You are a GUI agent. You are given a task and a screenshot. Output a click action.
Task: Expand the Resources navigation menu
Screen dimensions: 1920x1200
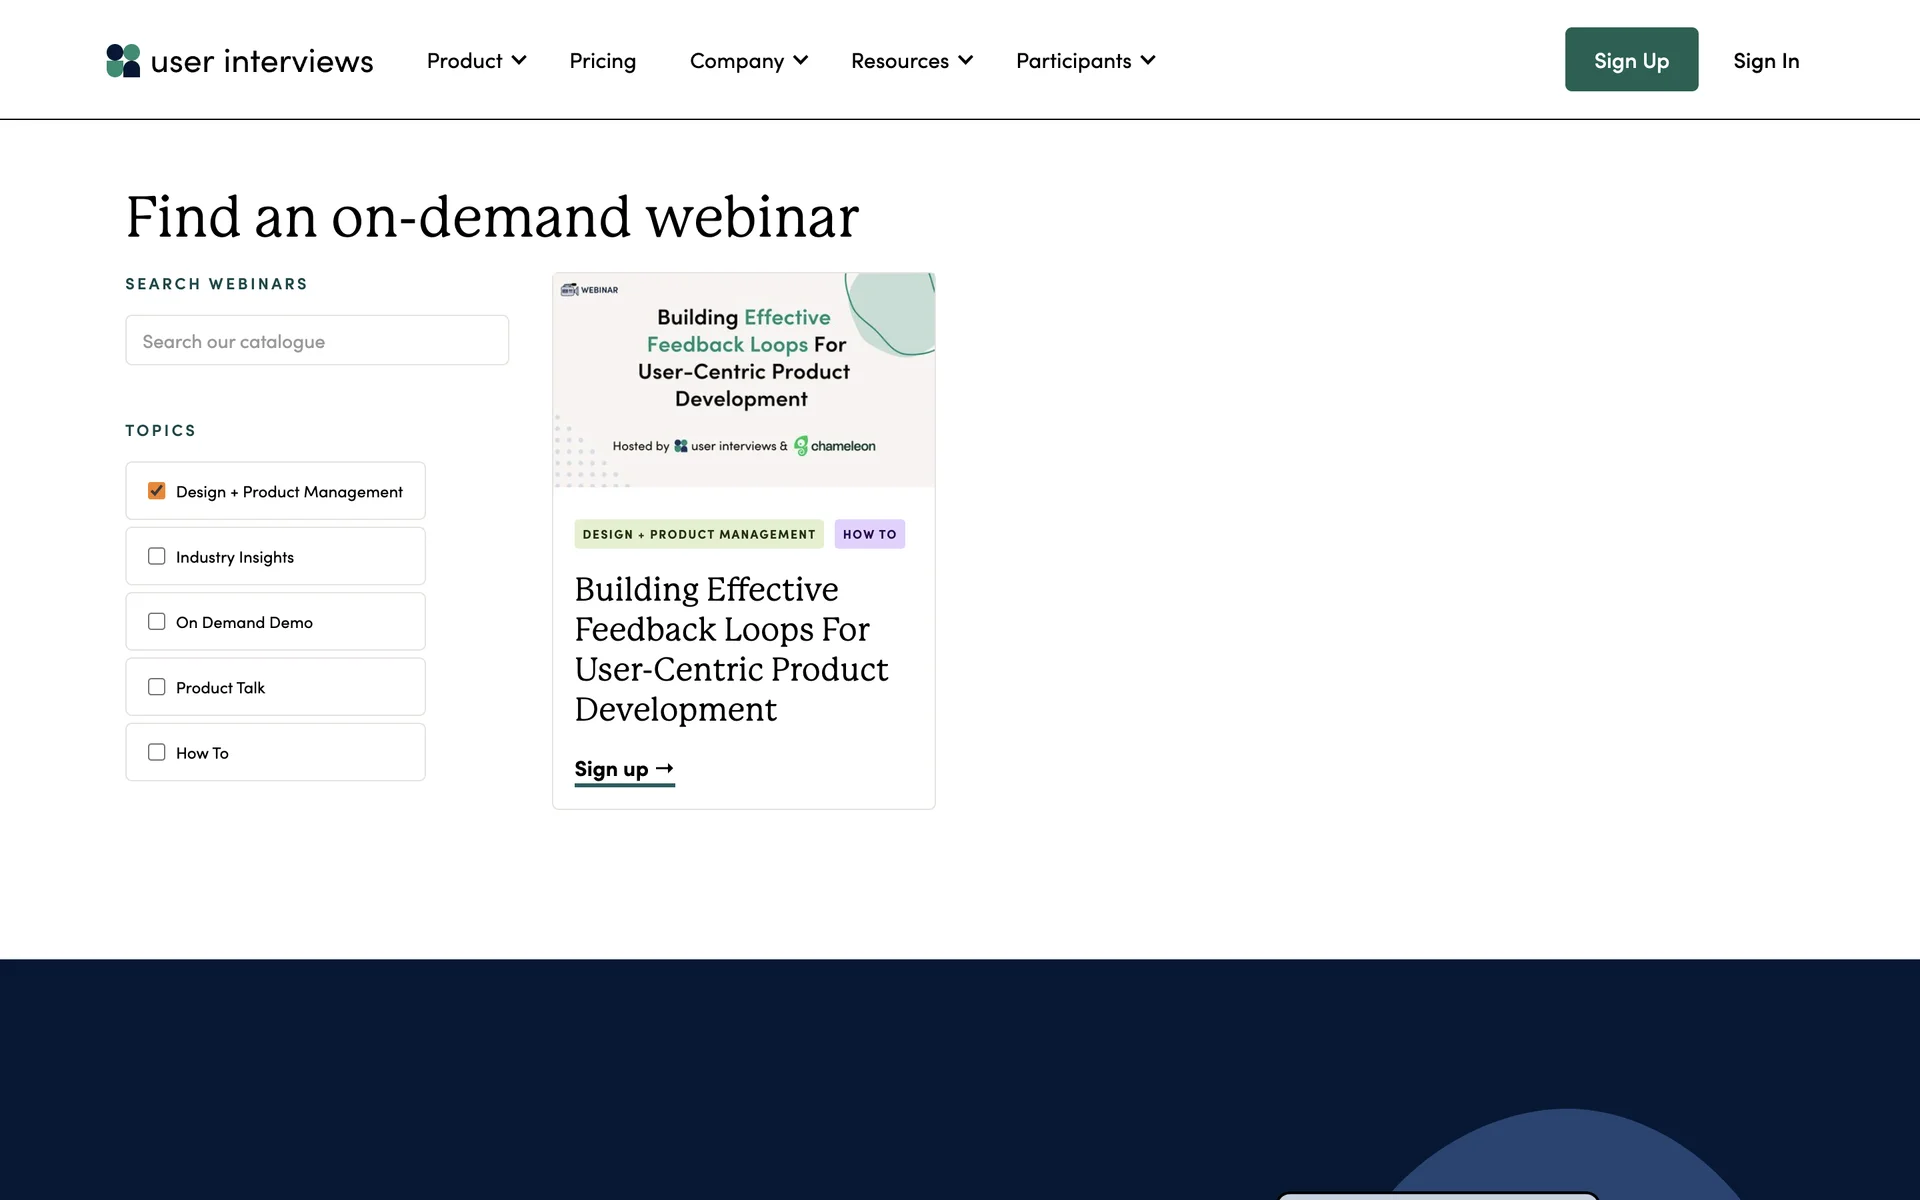pos(911,61)
